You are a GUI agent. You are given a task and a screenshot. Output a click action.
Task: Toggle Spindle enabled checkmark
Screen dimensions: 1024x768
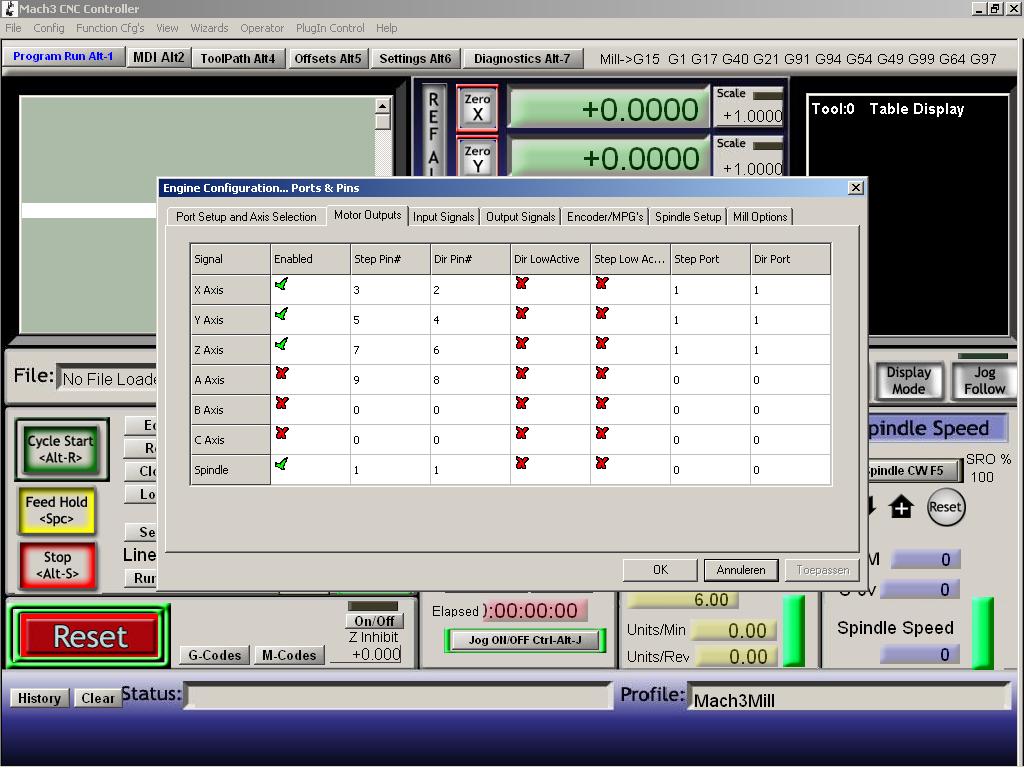coord(281,464)
